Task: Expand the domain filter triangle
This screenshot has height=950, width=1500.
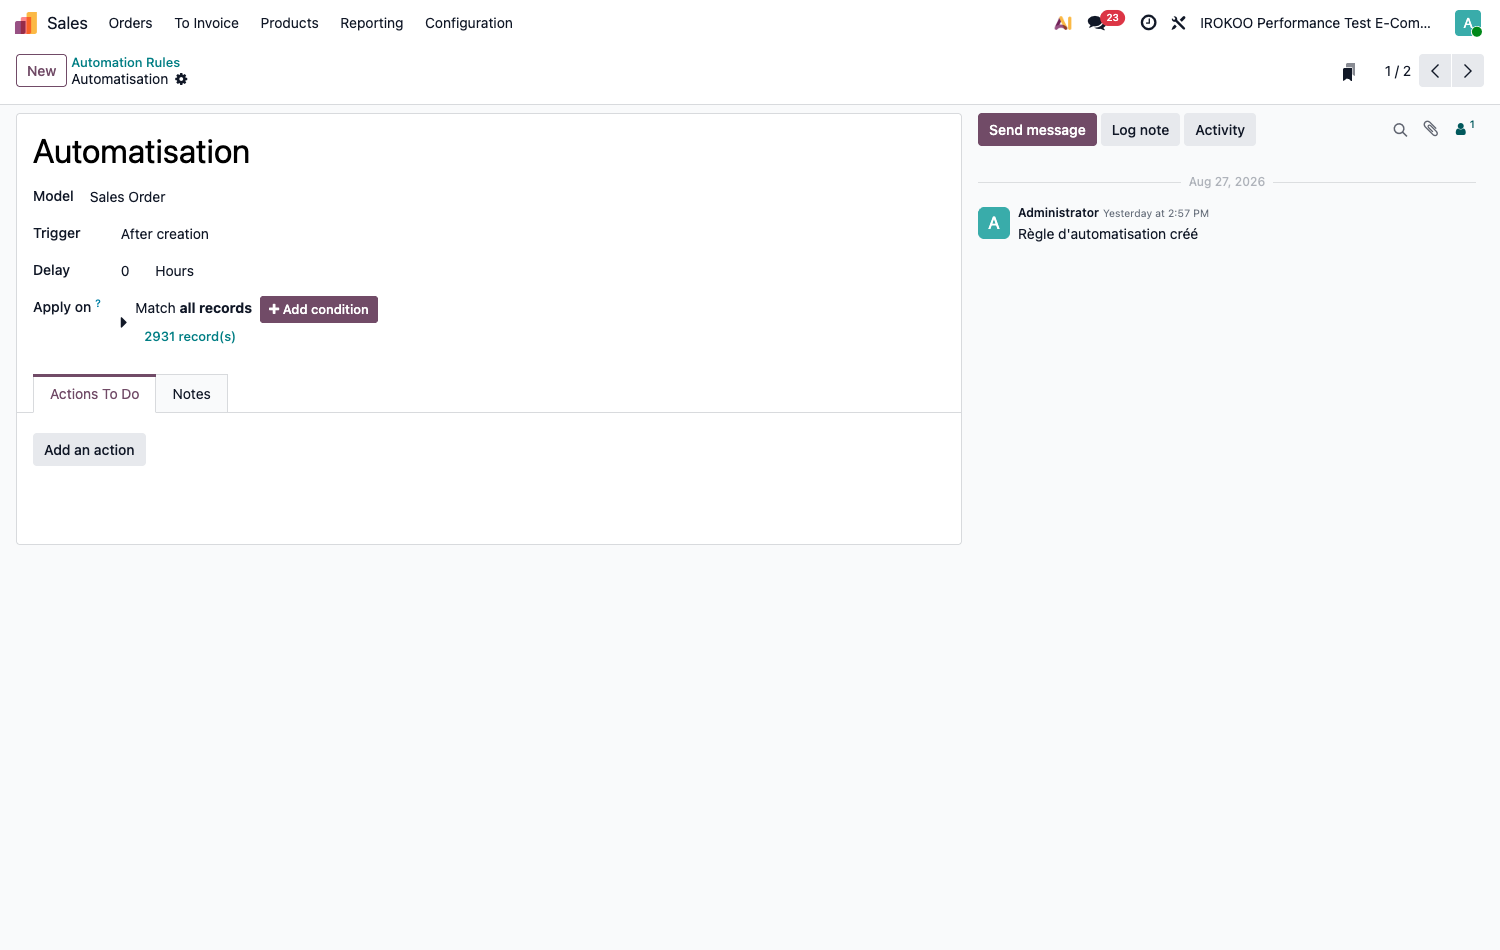Action: (123, 323)
